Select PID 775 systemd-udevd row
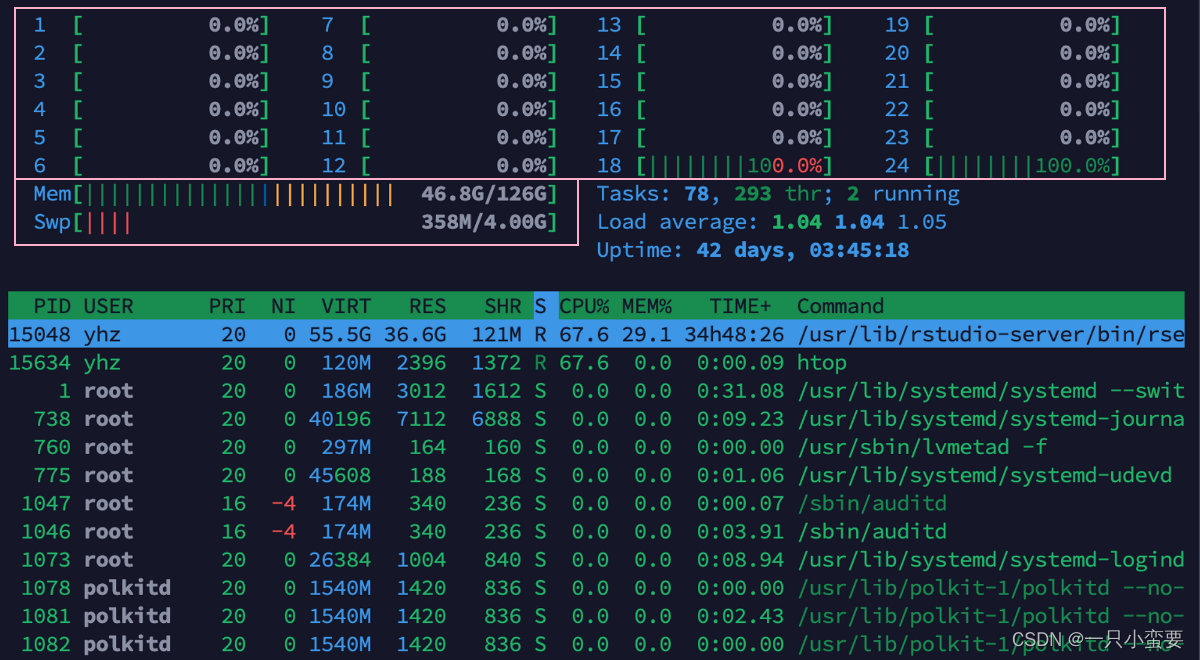 tap(596, 475)
